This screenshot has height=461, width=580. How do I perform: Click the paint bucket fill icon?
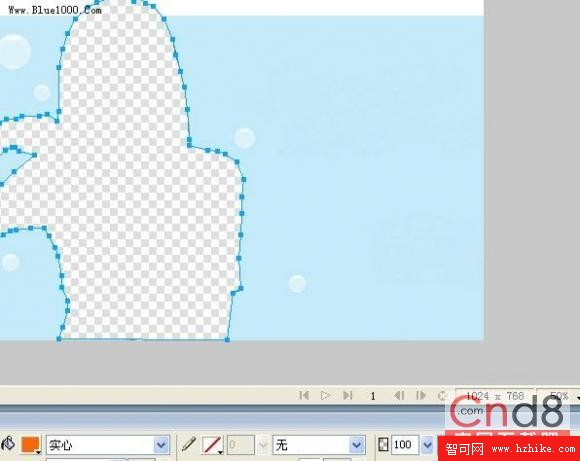pos(8,444)
